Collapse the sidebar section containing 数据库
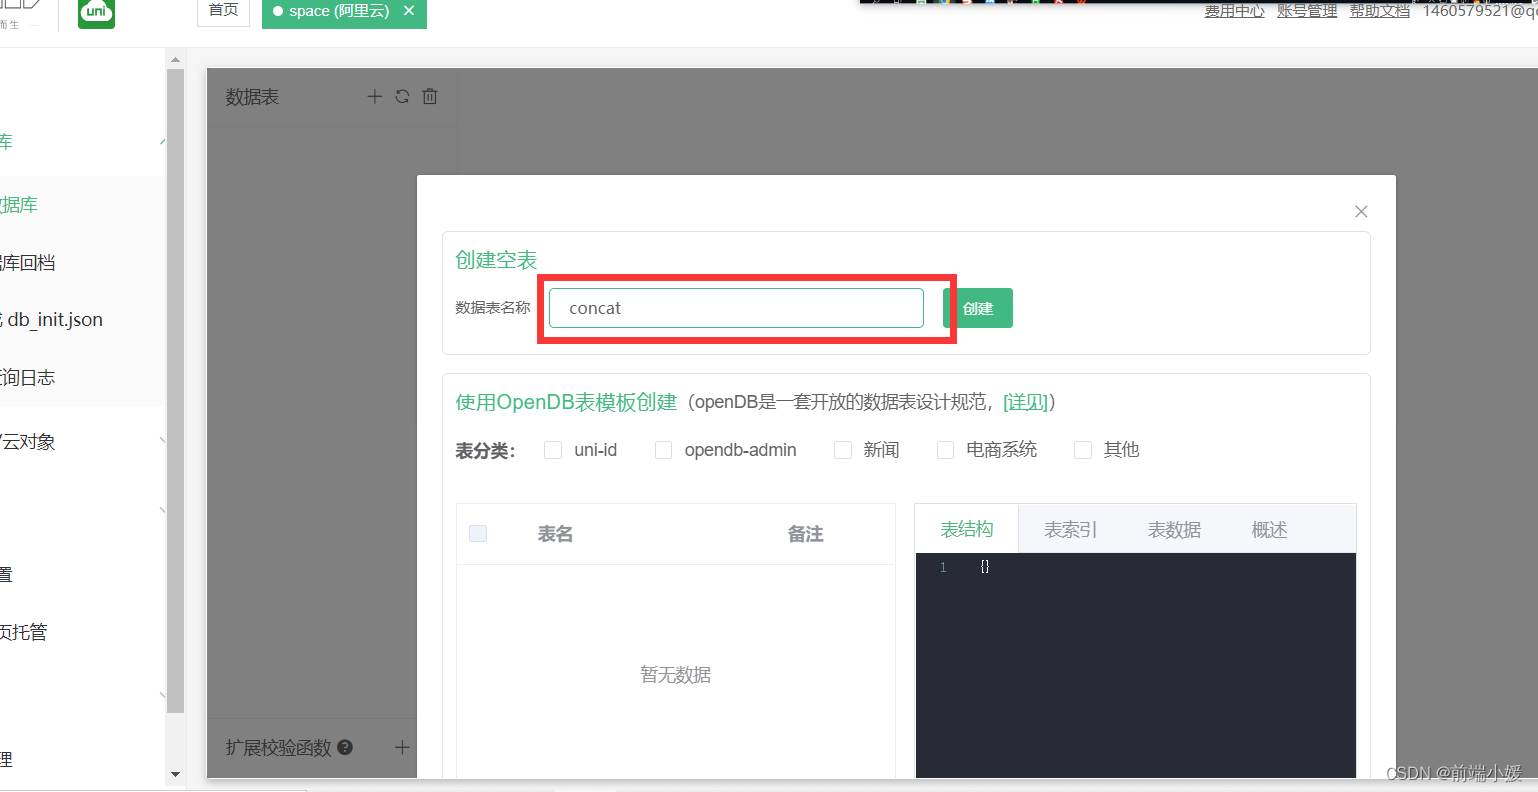Image resolution: width=1538 pixels, height=792 pixels. pos(163,142)
